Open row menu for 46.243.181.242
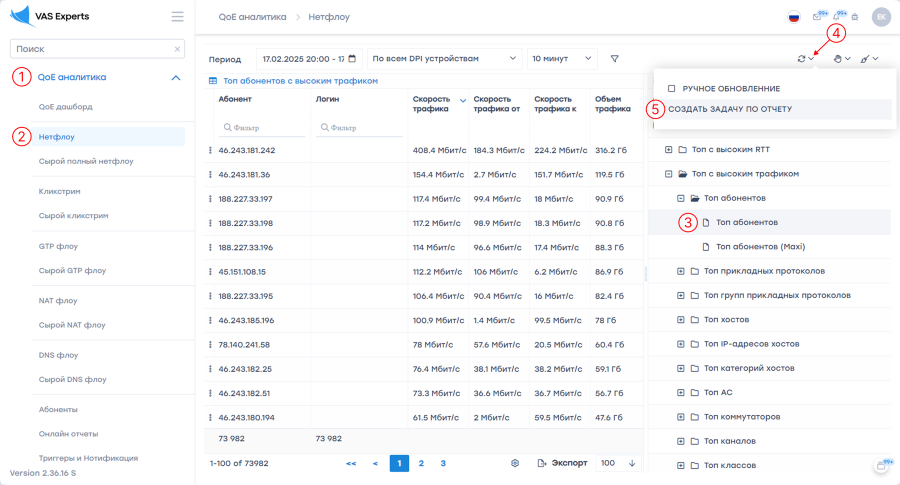Image resolution: width=900 pixels, height=485 pixels. point(210,150)
